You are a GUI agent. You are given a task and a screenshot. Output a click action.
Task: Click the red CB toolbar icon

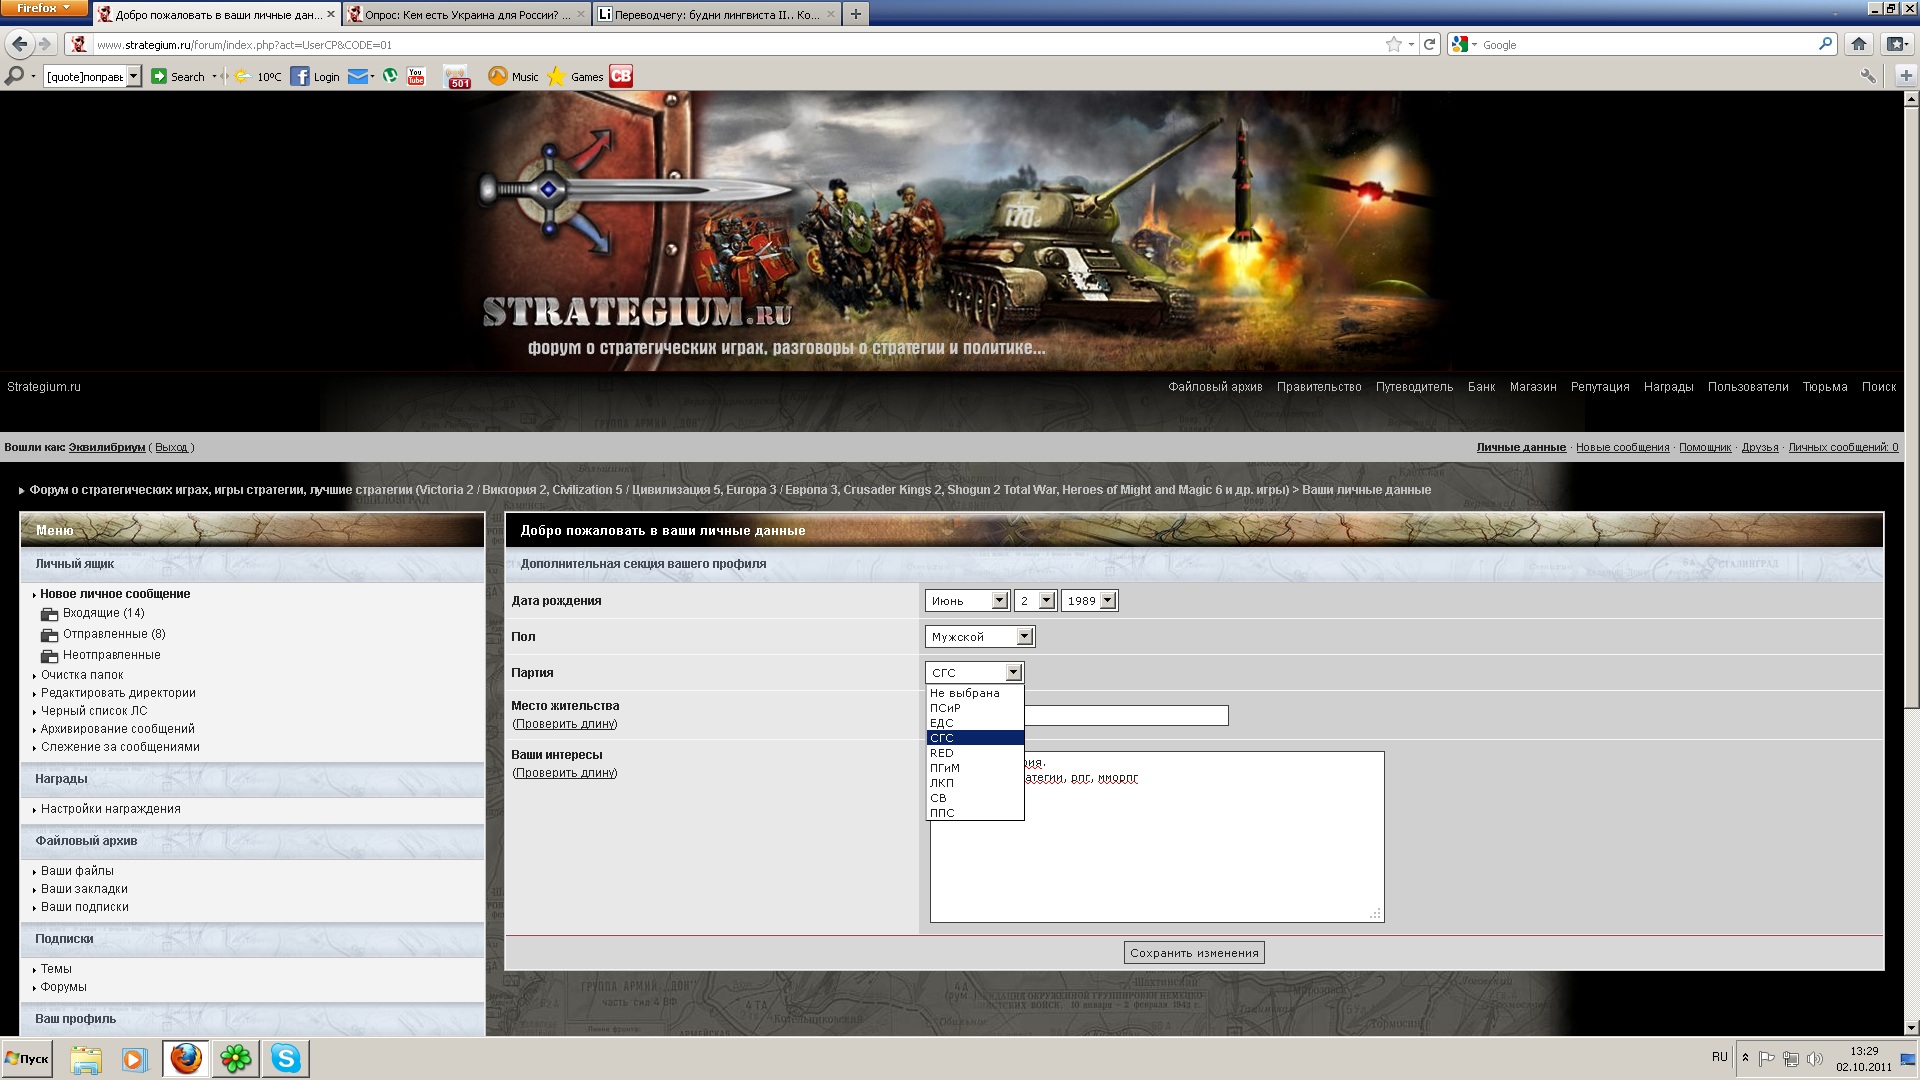coord(621,76)
